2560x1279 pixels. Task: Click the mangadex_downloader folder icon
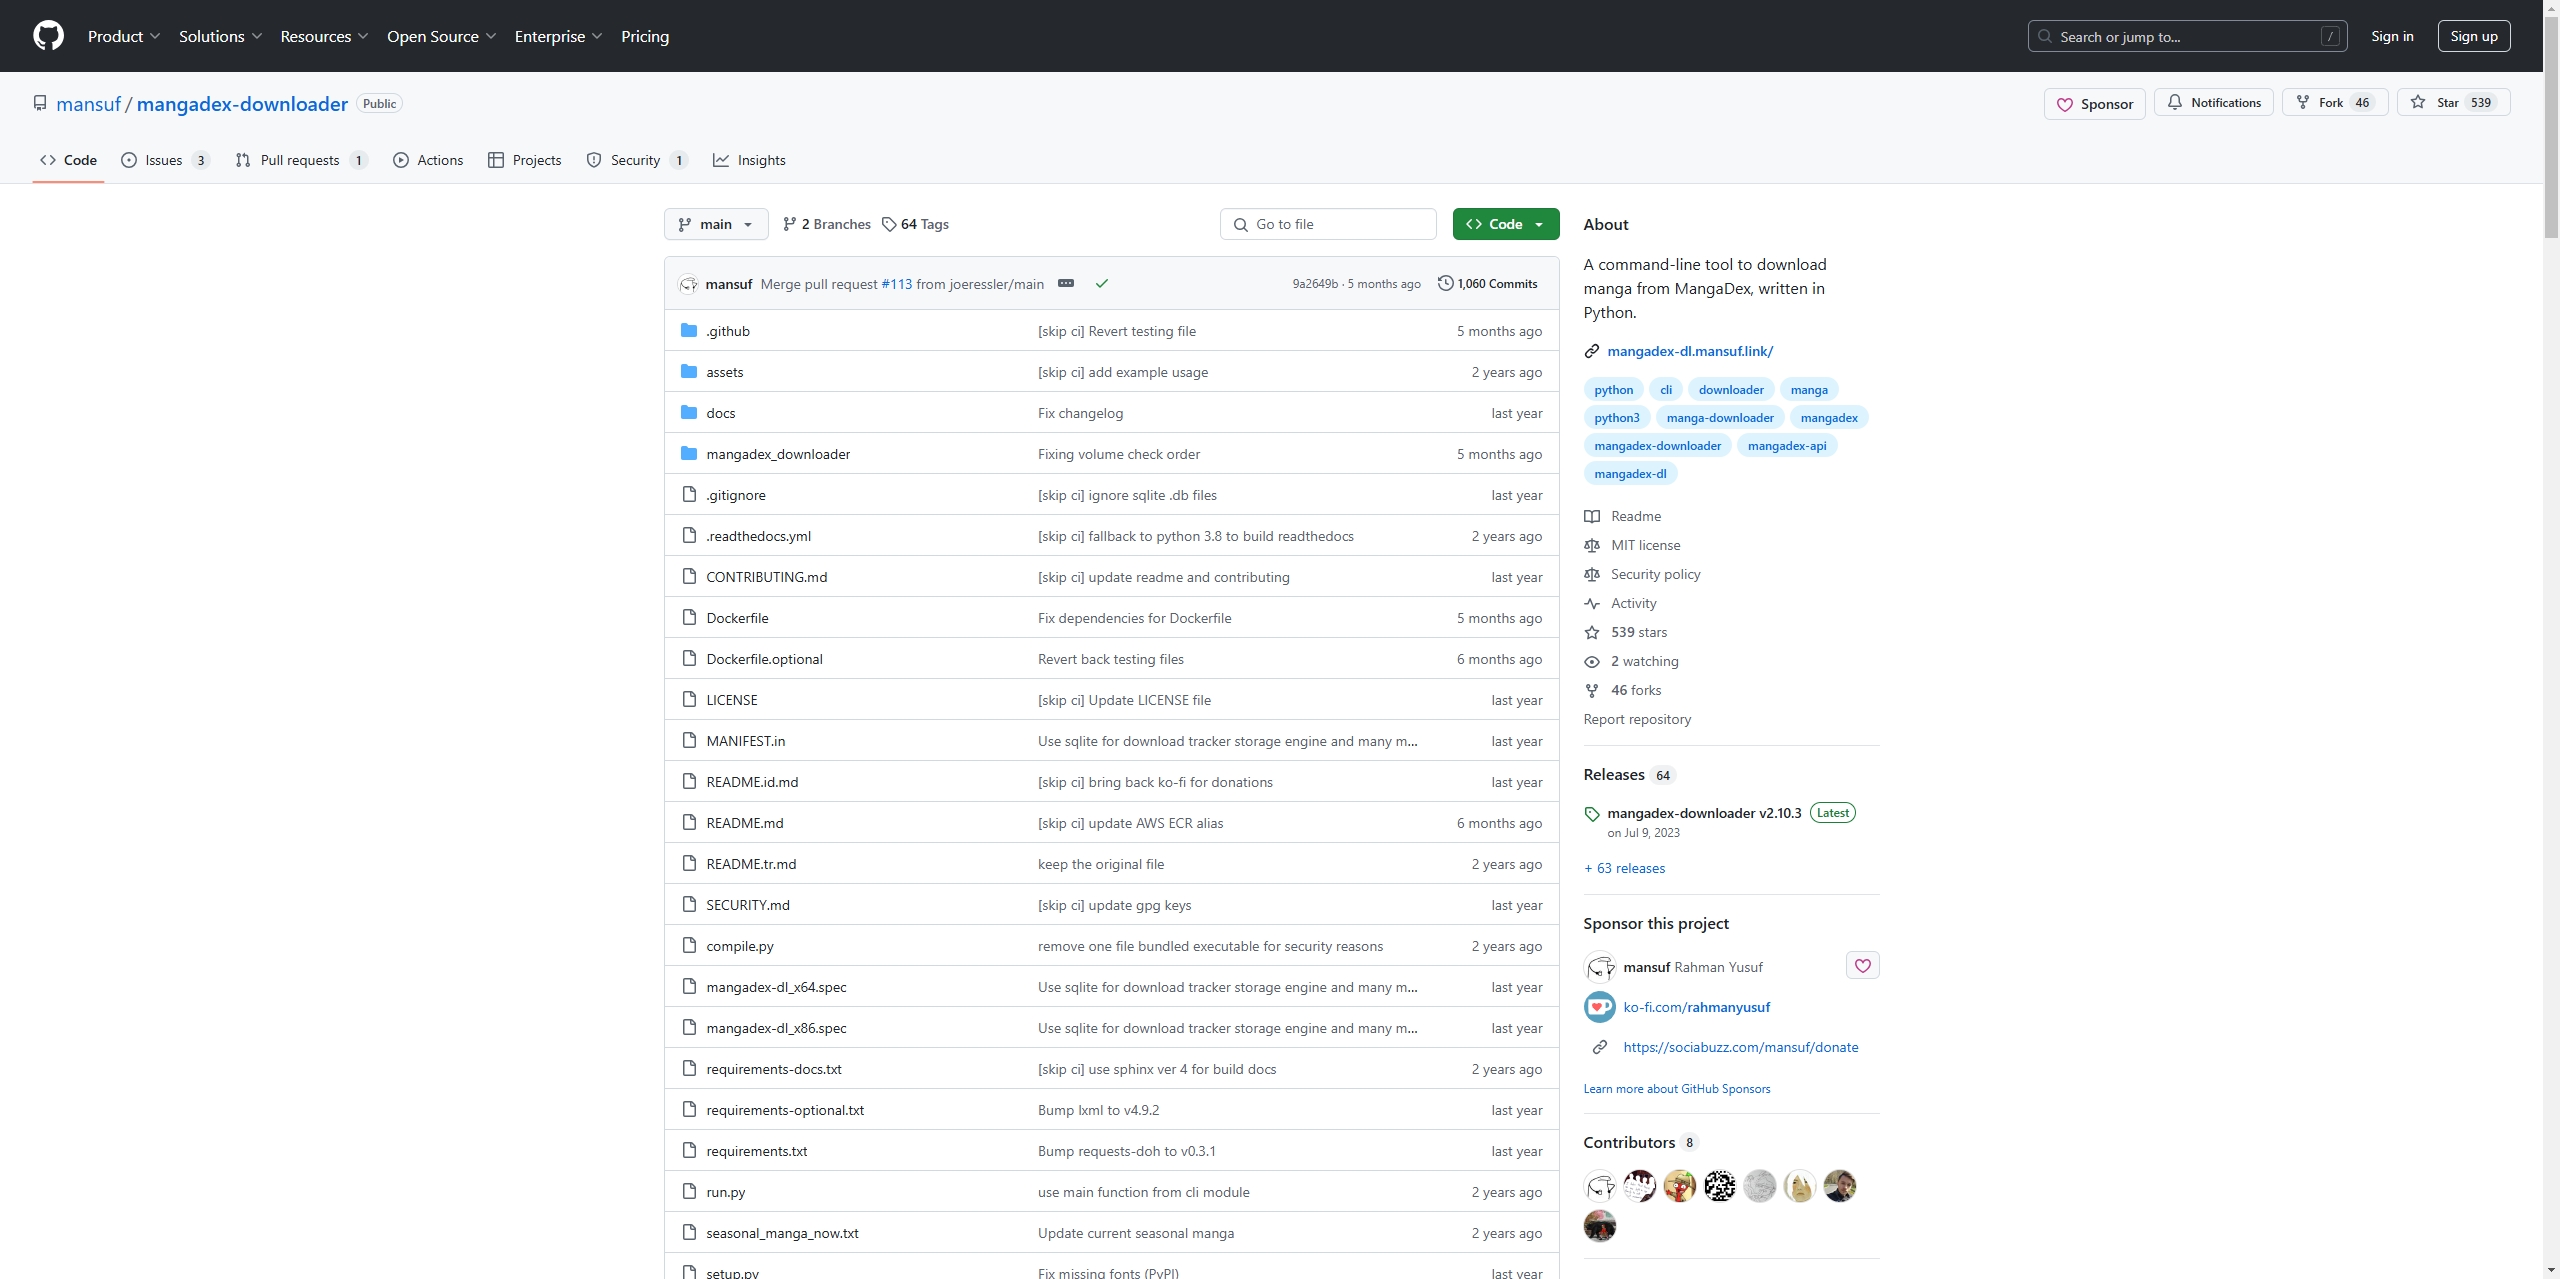pyautogui.click(x=688, y=454)
